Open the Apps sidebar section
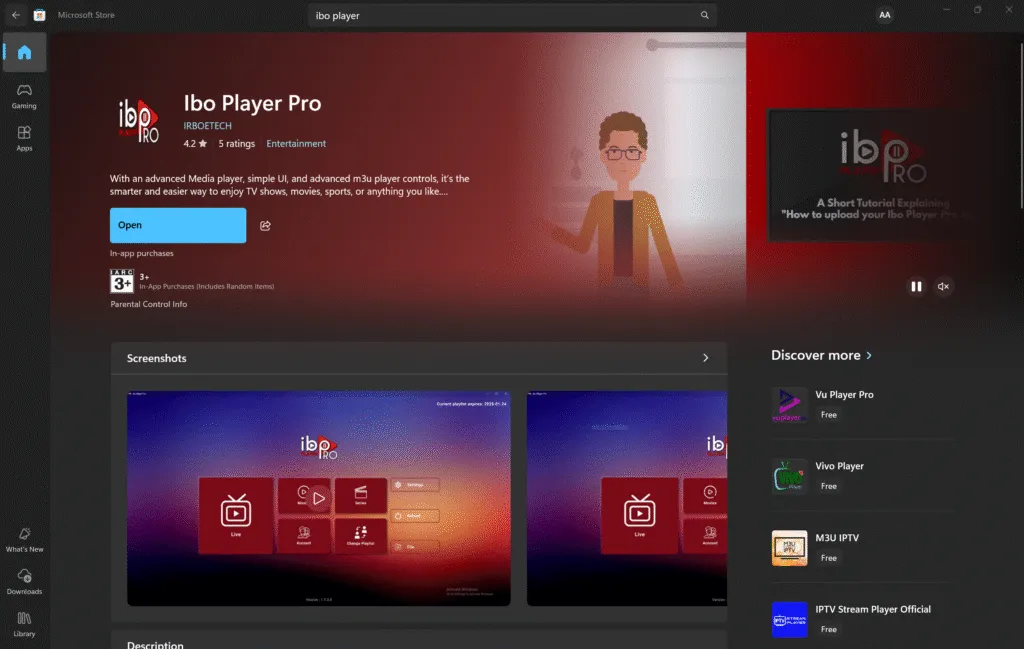Viewport: 1024px width, 649px height. click(x=24, y=138)
